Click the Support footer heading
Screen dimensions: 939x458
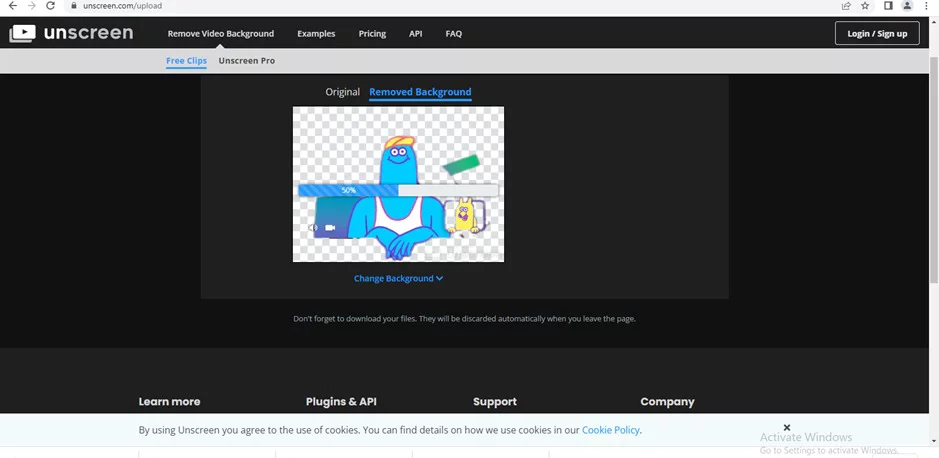point(495,402)
